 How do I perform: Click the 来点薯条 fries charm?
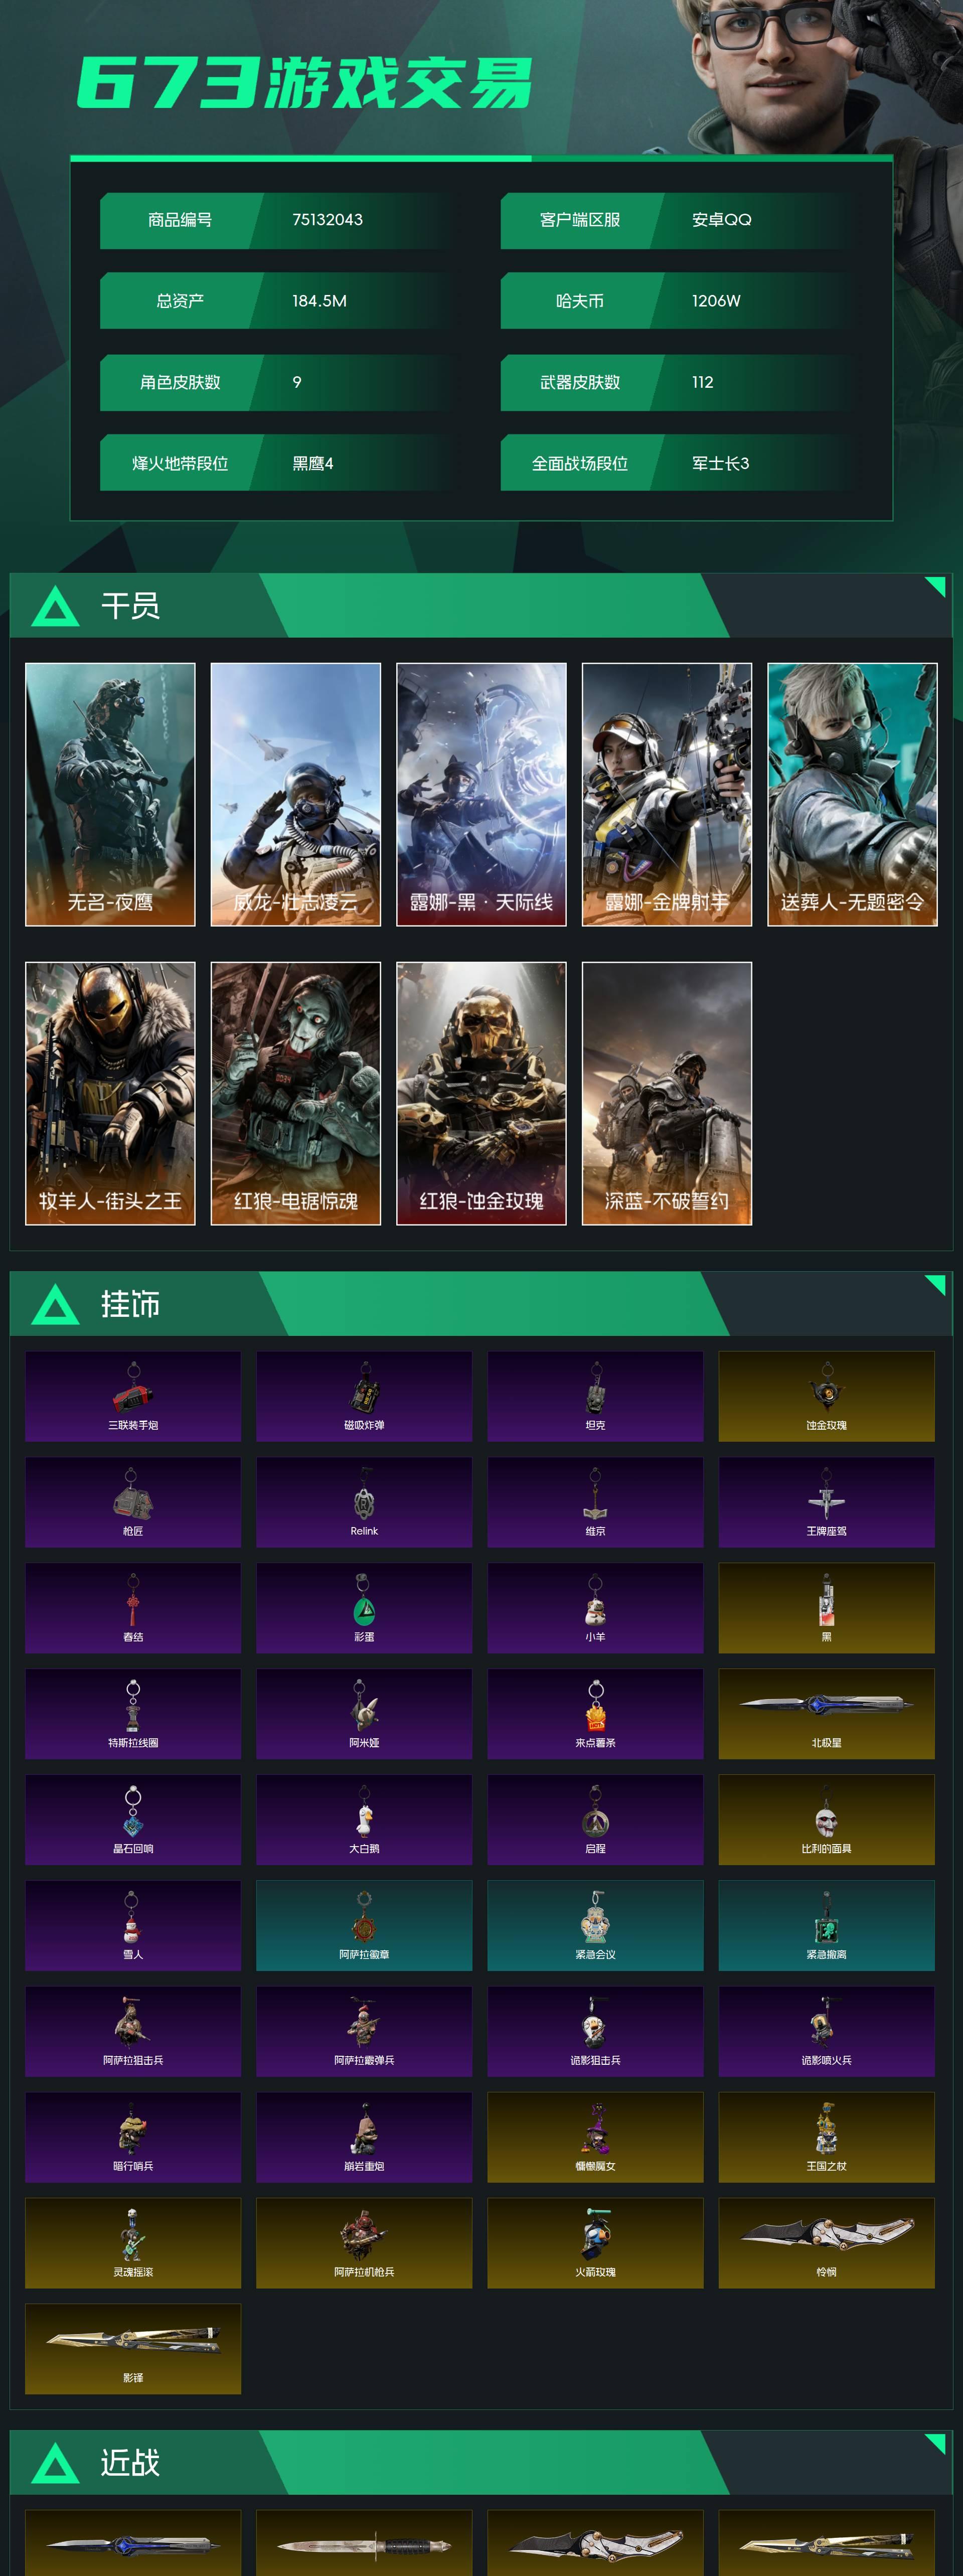tap(595, 1714)
